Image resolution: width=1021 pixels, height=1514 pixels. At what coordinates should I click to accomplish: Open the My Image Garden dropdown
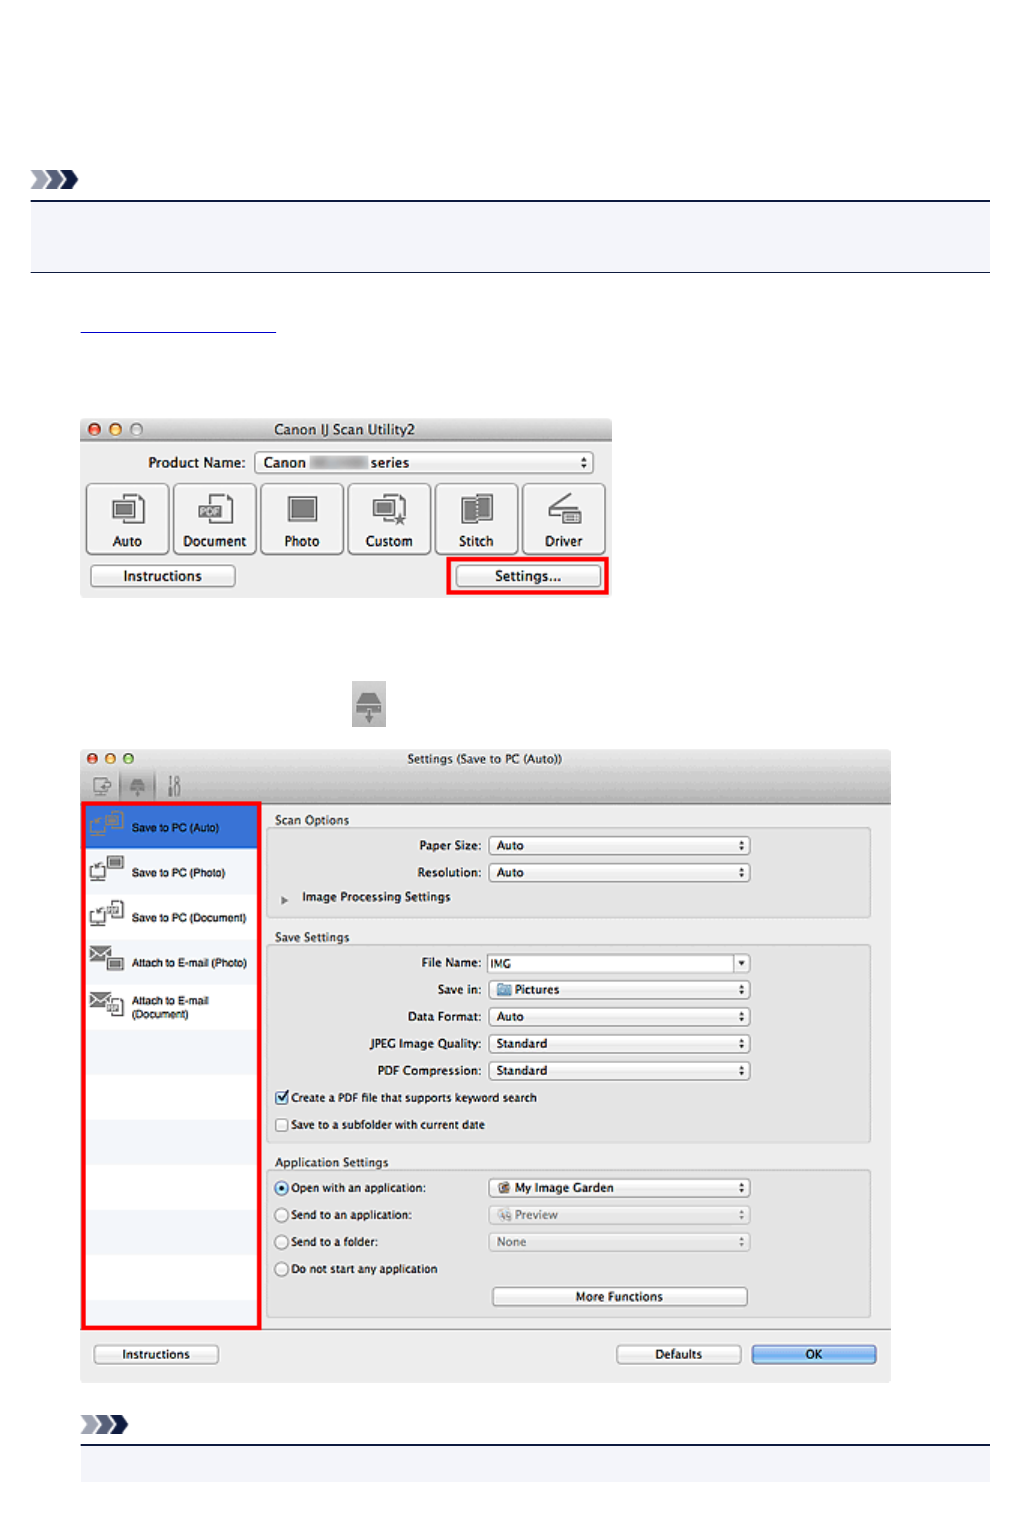pyautogui.click(x=619, y=1188)
